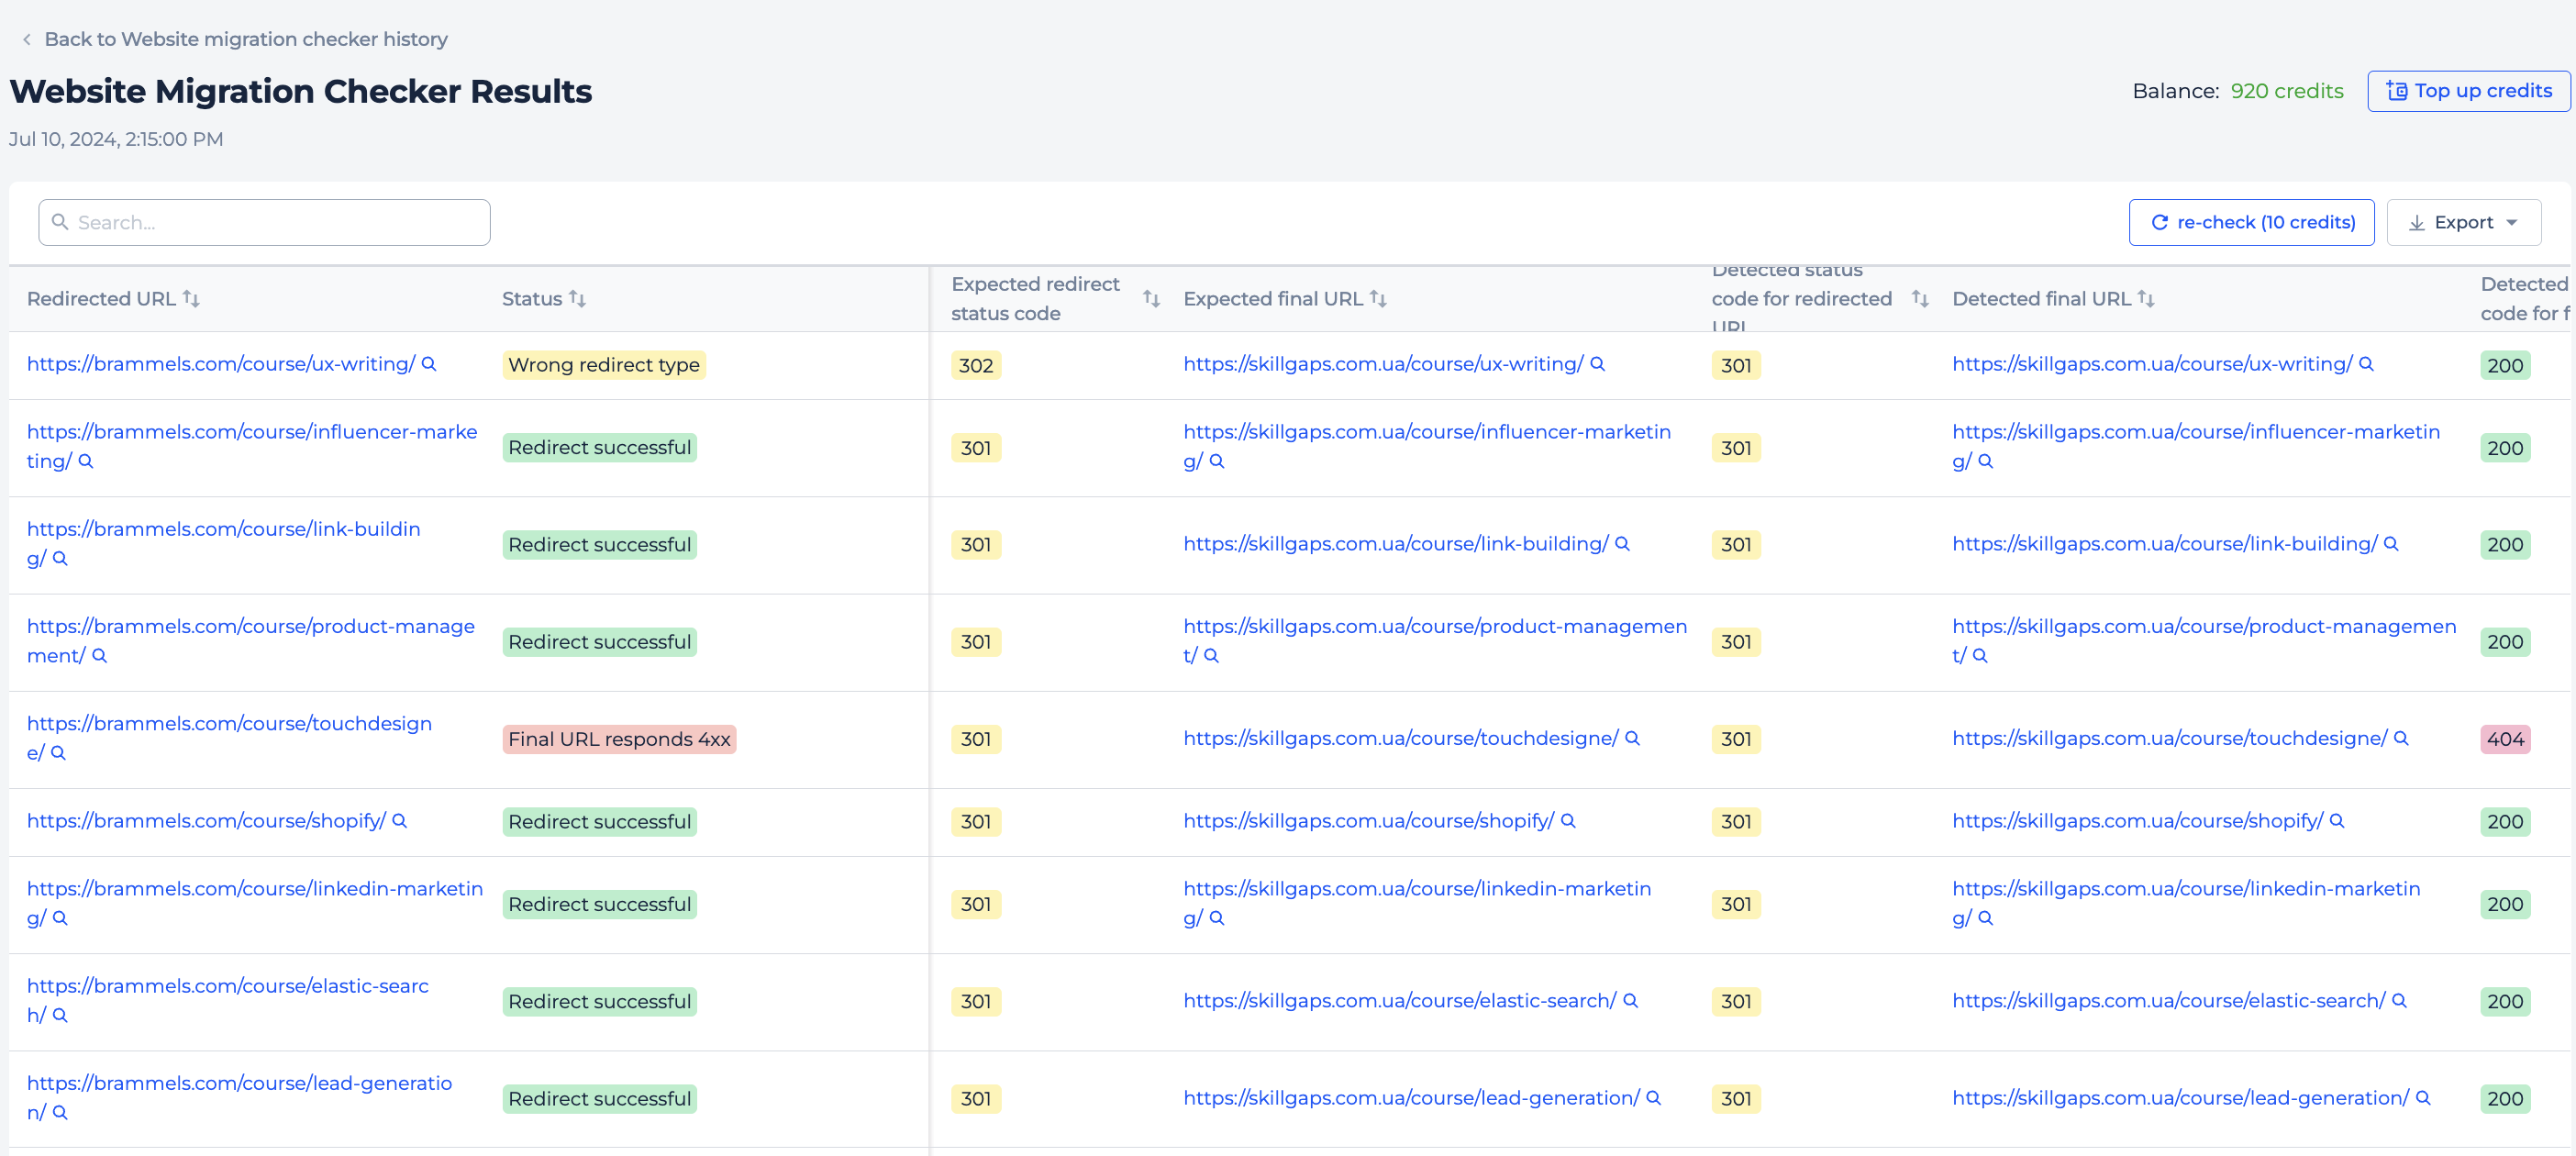Click magnifier icon beside detected final elastic-search URL
This screenshot has height=1156, width=2576.
pyautogui.click(x=2400, y=1000)
